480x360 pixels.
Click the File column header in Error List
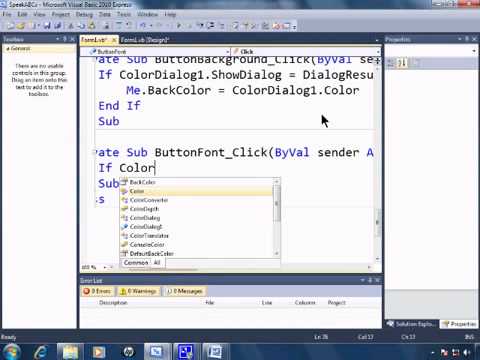coord(210,303)
